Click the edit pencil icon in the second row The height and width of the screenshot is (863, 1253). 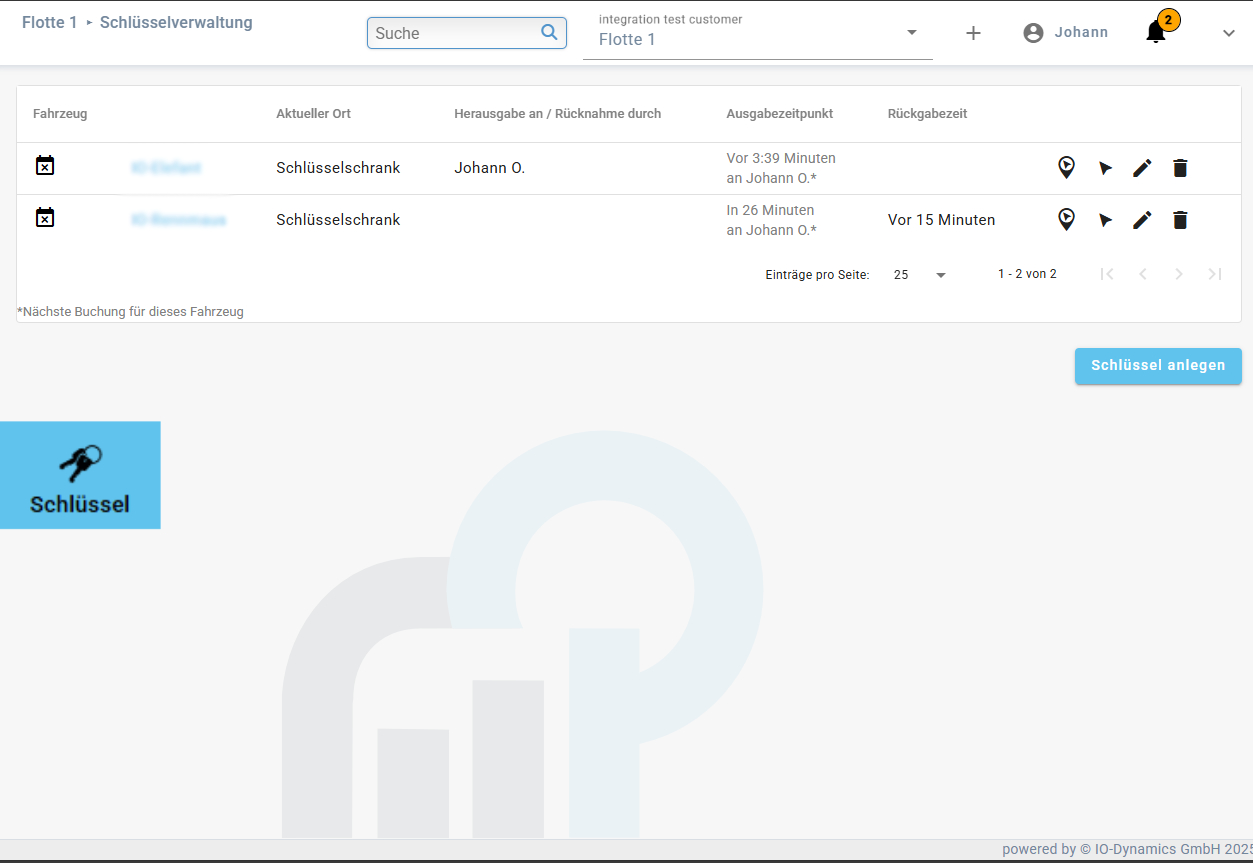(x=1142, y=220)
